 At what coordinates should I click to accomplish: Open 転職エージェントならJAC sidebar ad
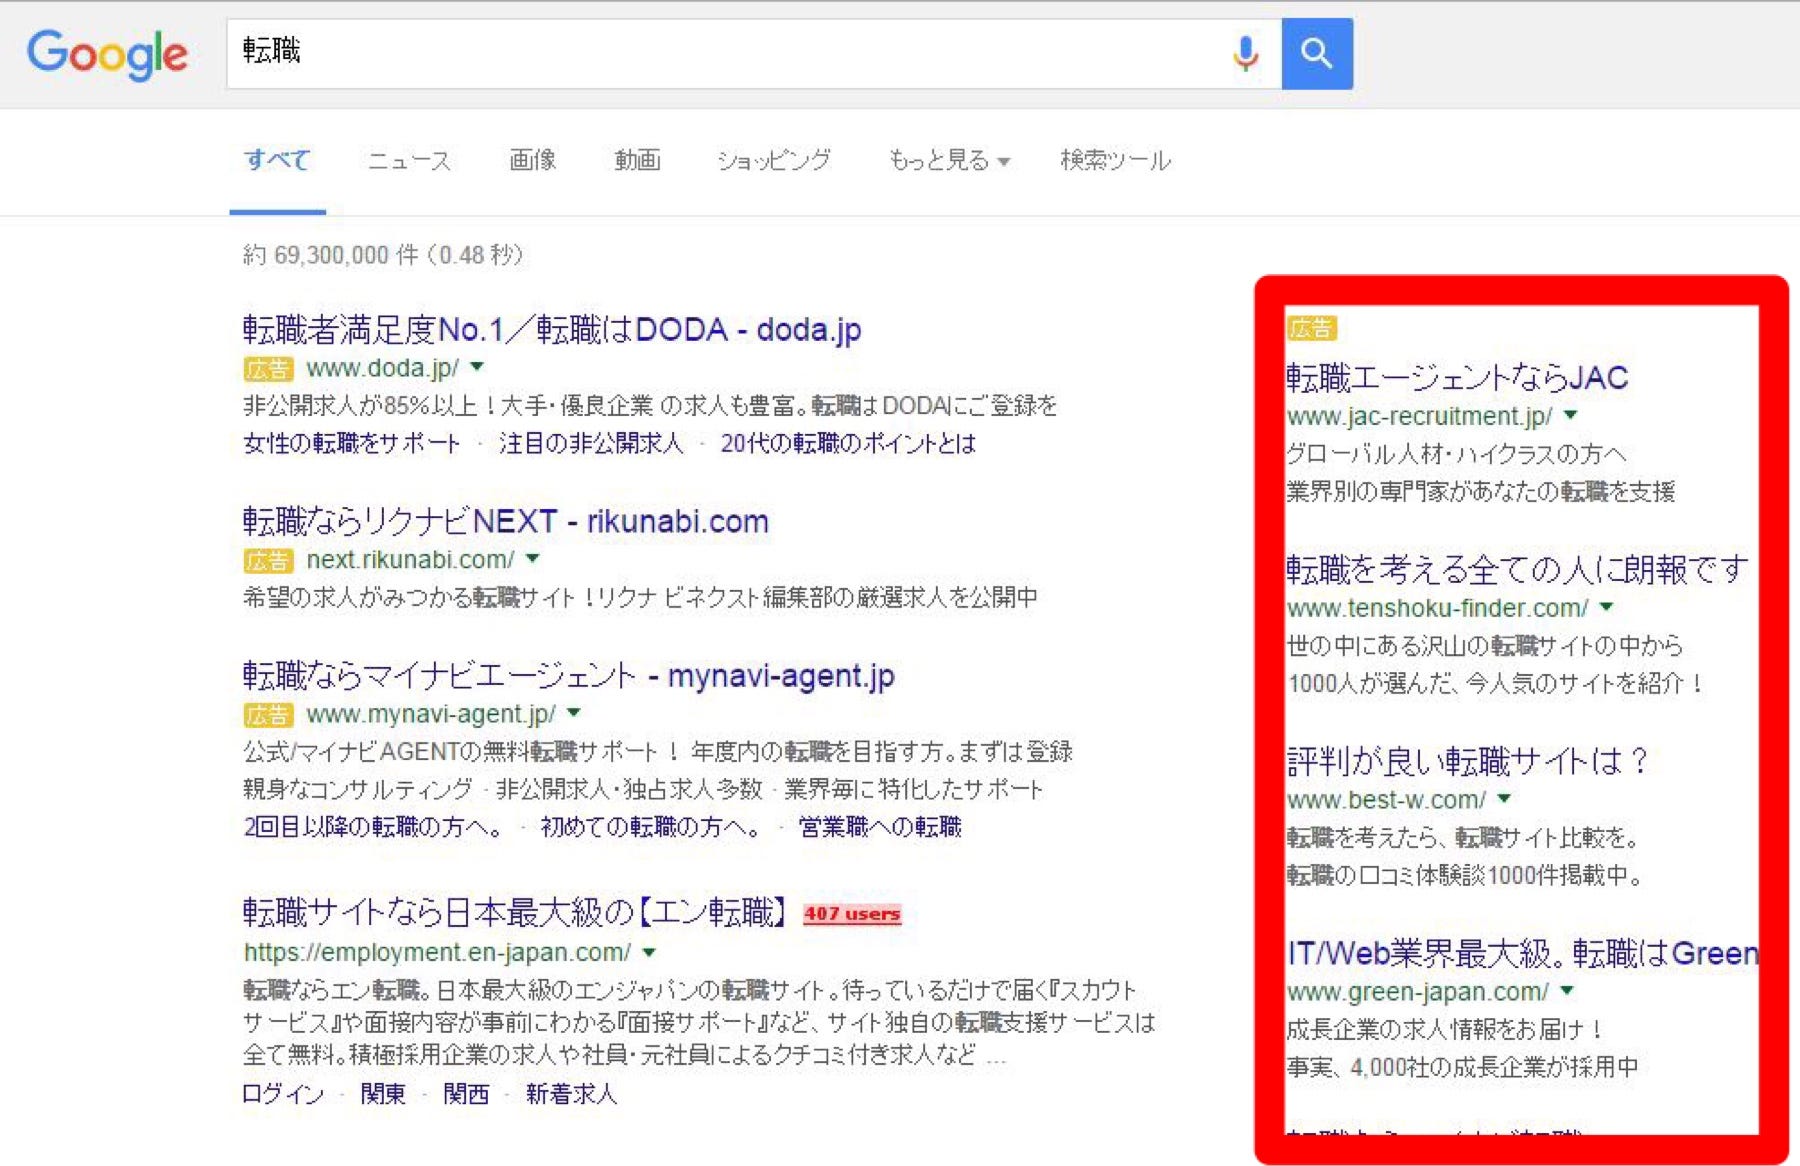[1457, 377]
